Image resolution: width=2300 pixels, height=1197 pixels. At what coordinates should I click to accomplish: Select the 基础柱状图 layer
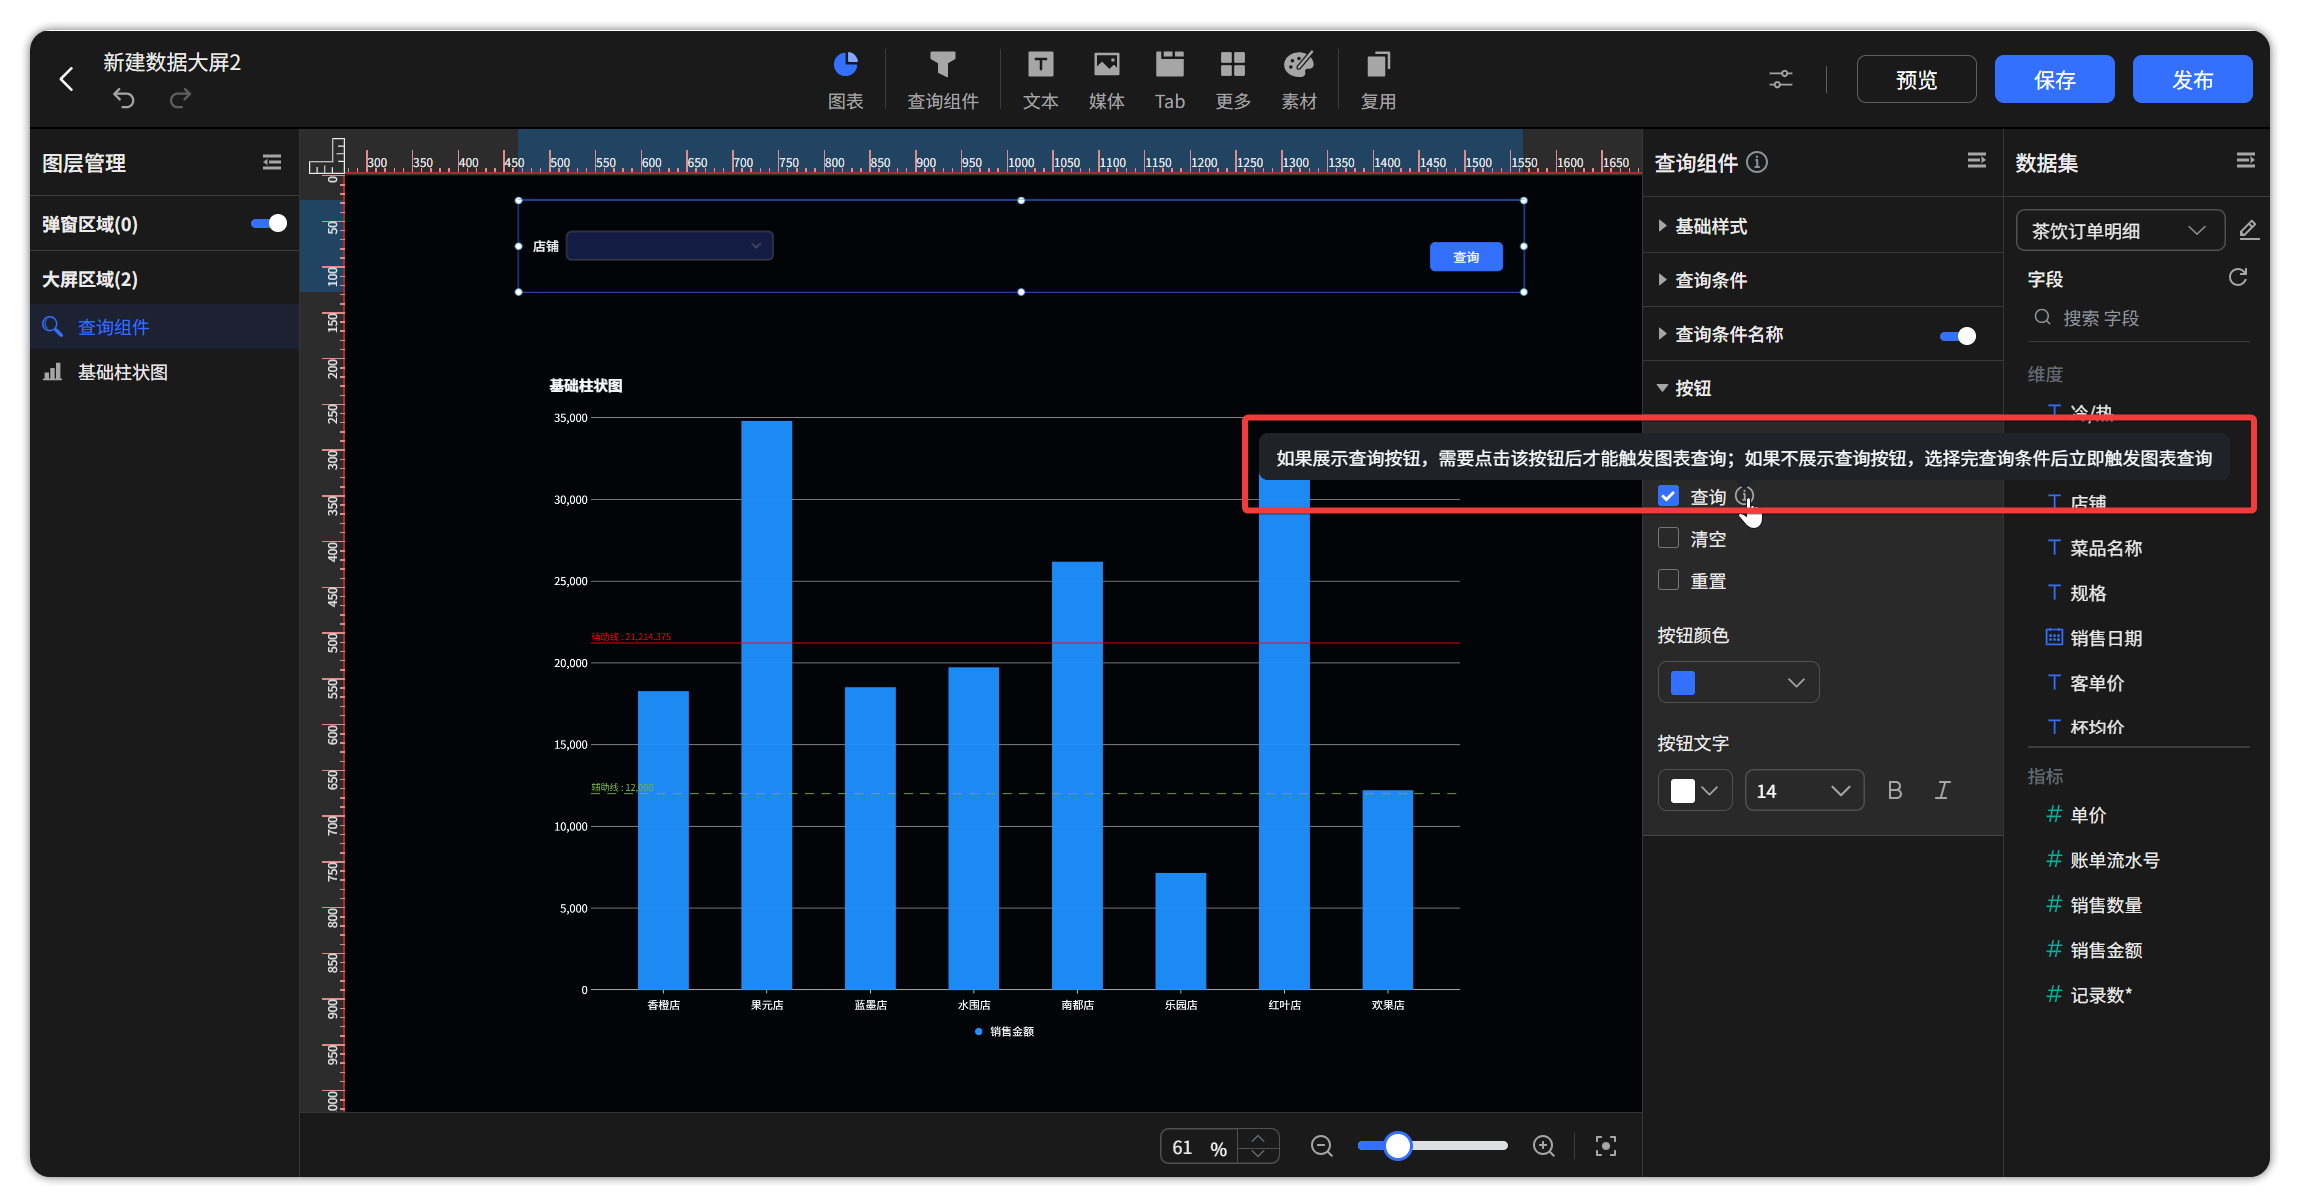[165, 372]
